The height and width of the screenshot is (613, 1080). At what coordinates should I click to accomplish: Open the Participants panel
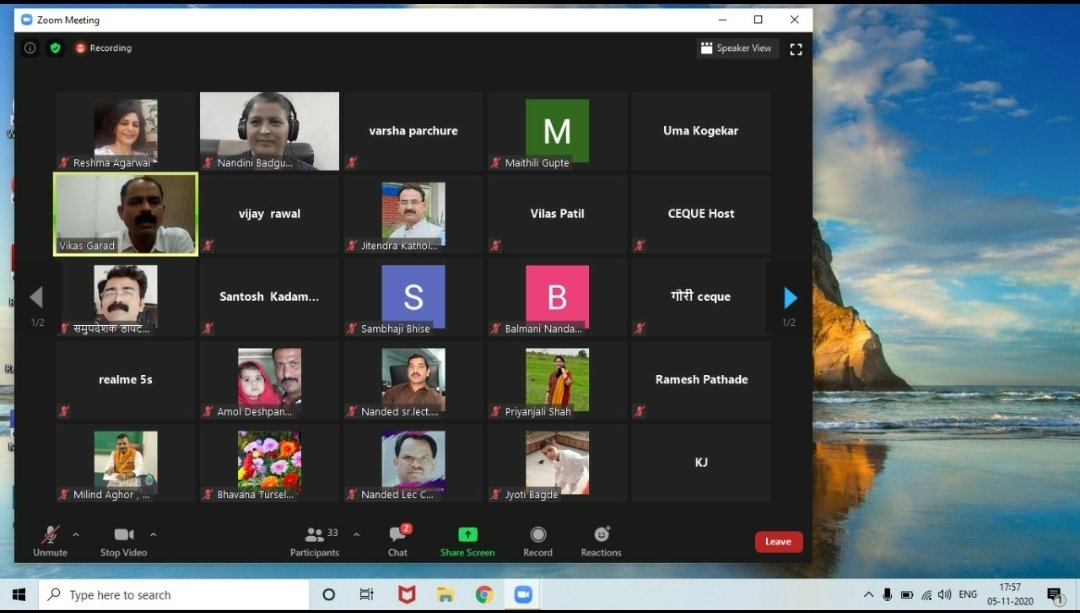(x=315, y=541)
